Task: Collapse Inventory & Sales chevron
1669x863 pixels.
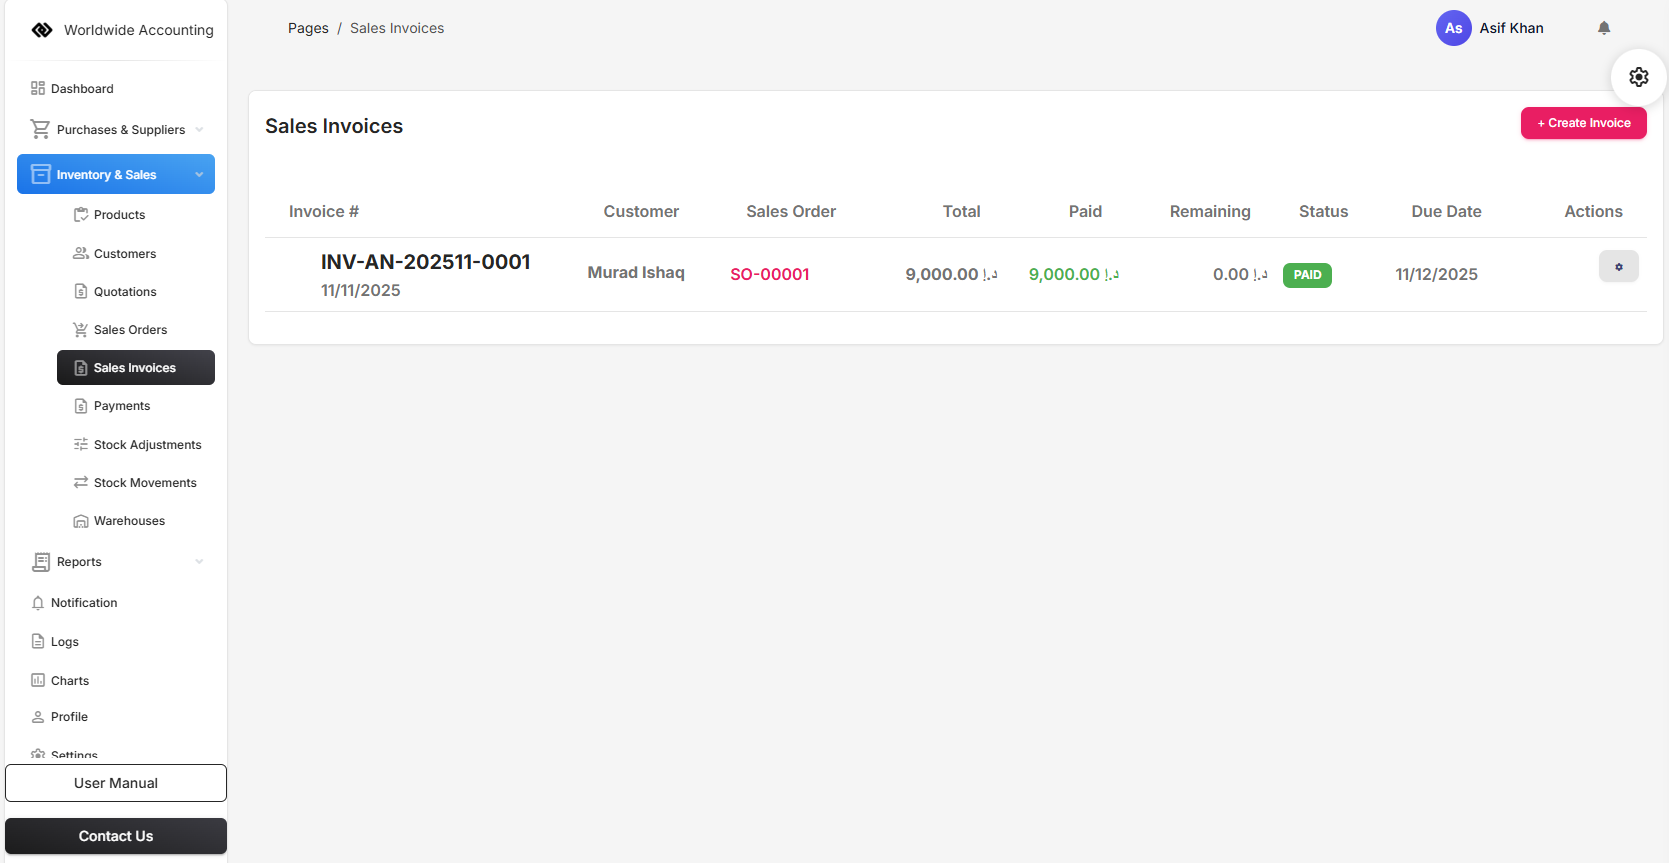Action: 199,174
